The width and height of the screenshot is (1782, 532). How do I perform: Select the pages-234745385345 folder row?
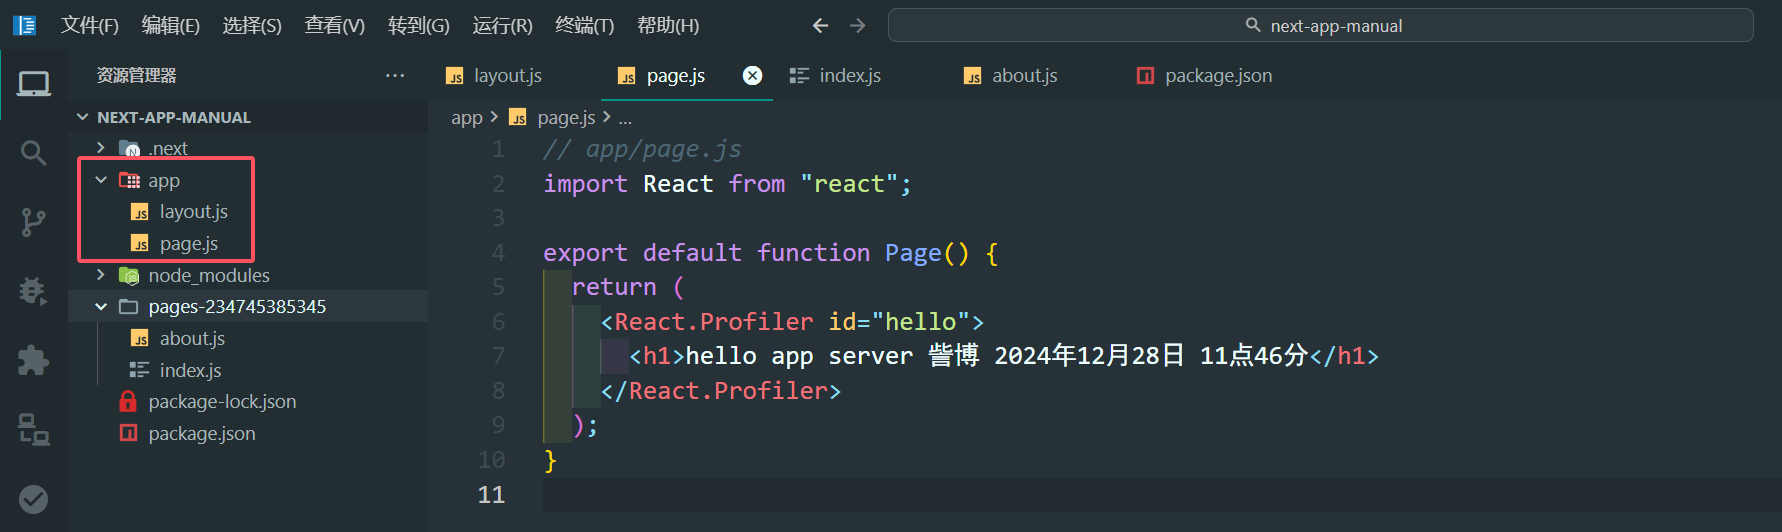248,307
